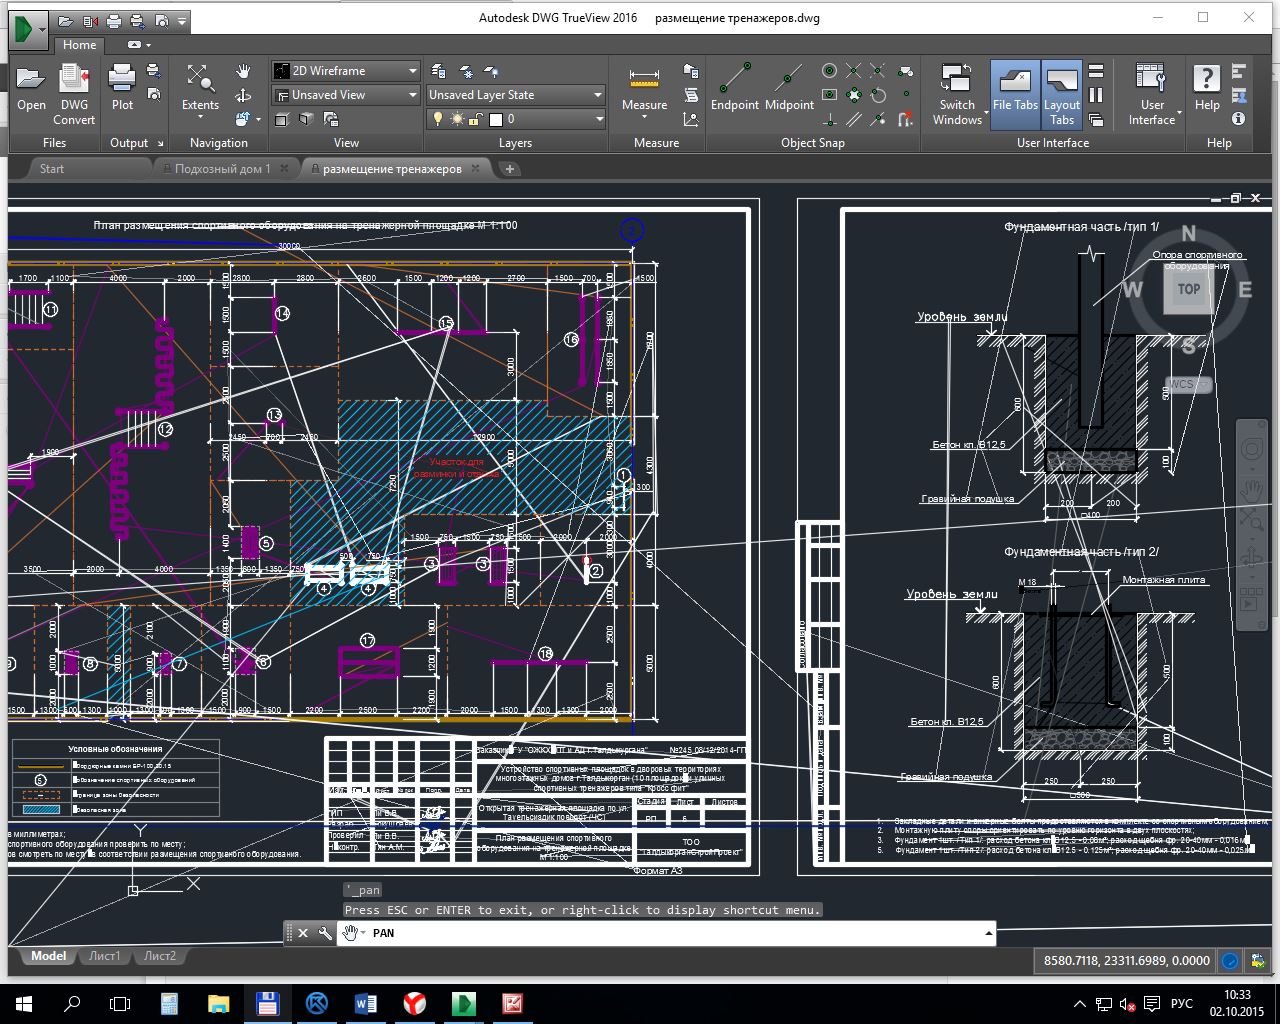This screenshot has height=1024, width=1280.
Task: Click layer color white swatch
Action: point(495,119)
